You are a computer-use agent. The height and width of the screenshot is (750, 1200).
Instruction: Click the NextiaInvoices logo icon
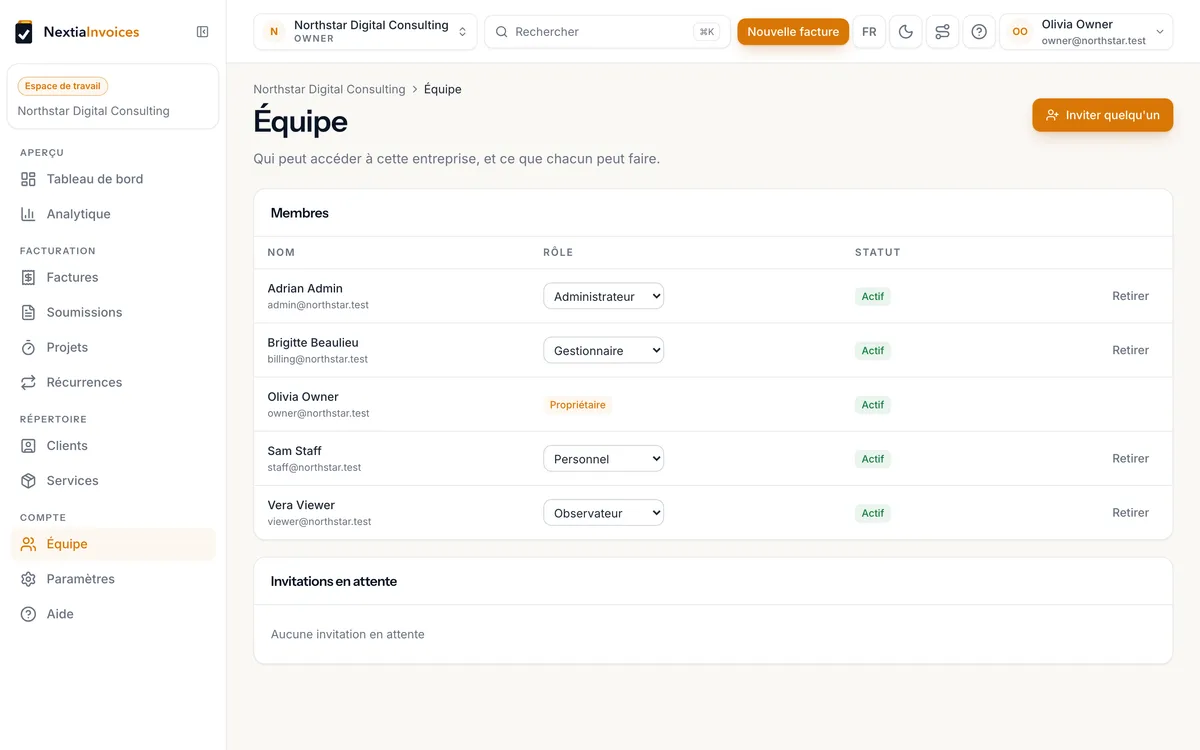tap(24, 32)
